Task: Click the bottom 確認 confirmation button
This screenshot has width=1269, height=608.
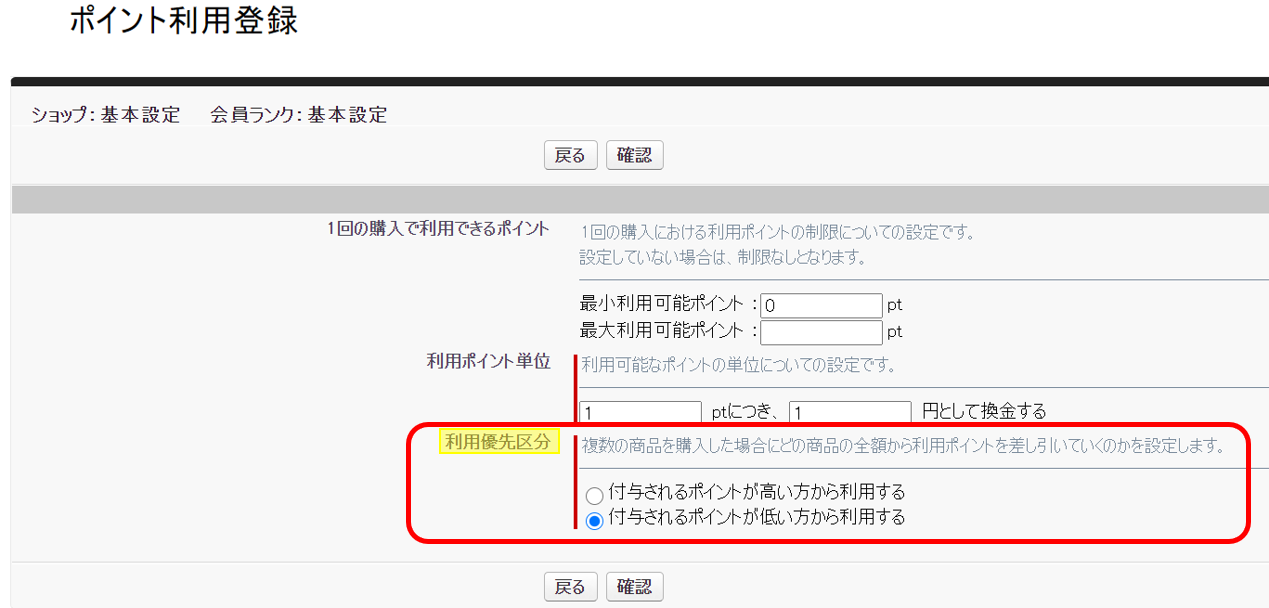Action: [634, 587]
